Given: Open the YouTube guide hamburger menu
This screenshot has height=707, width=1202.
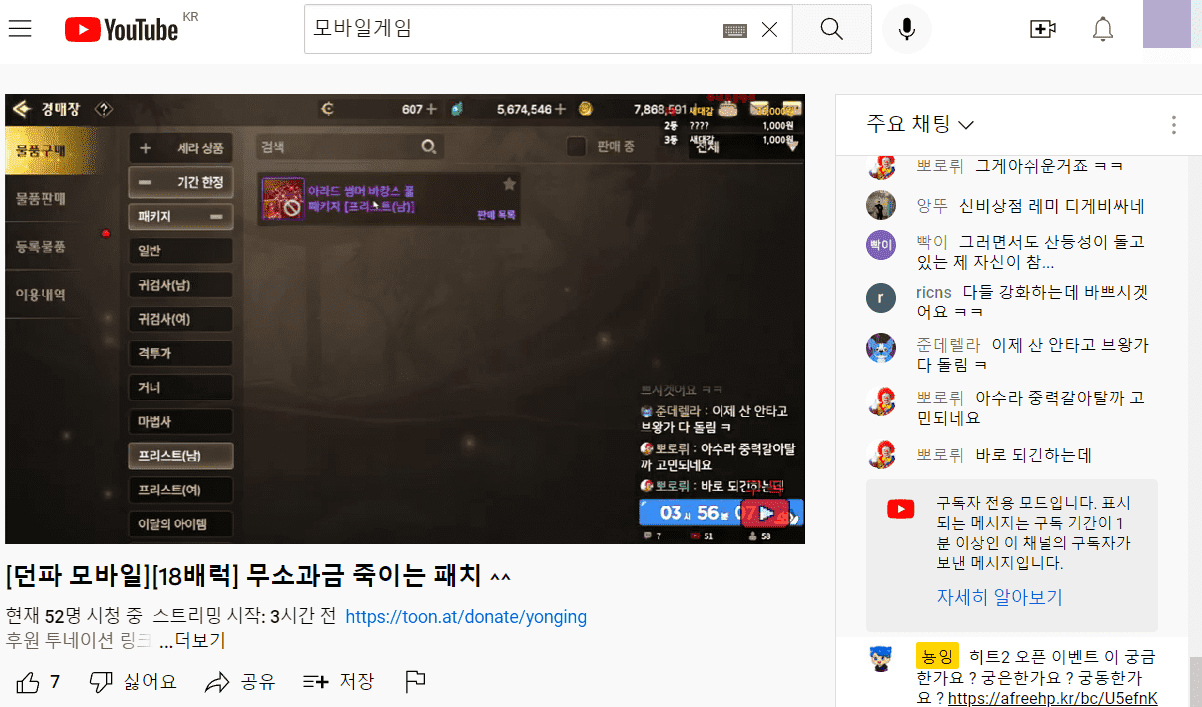Looking at the screenshot, I should (20, 29).
